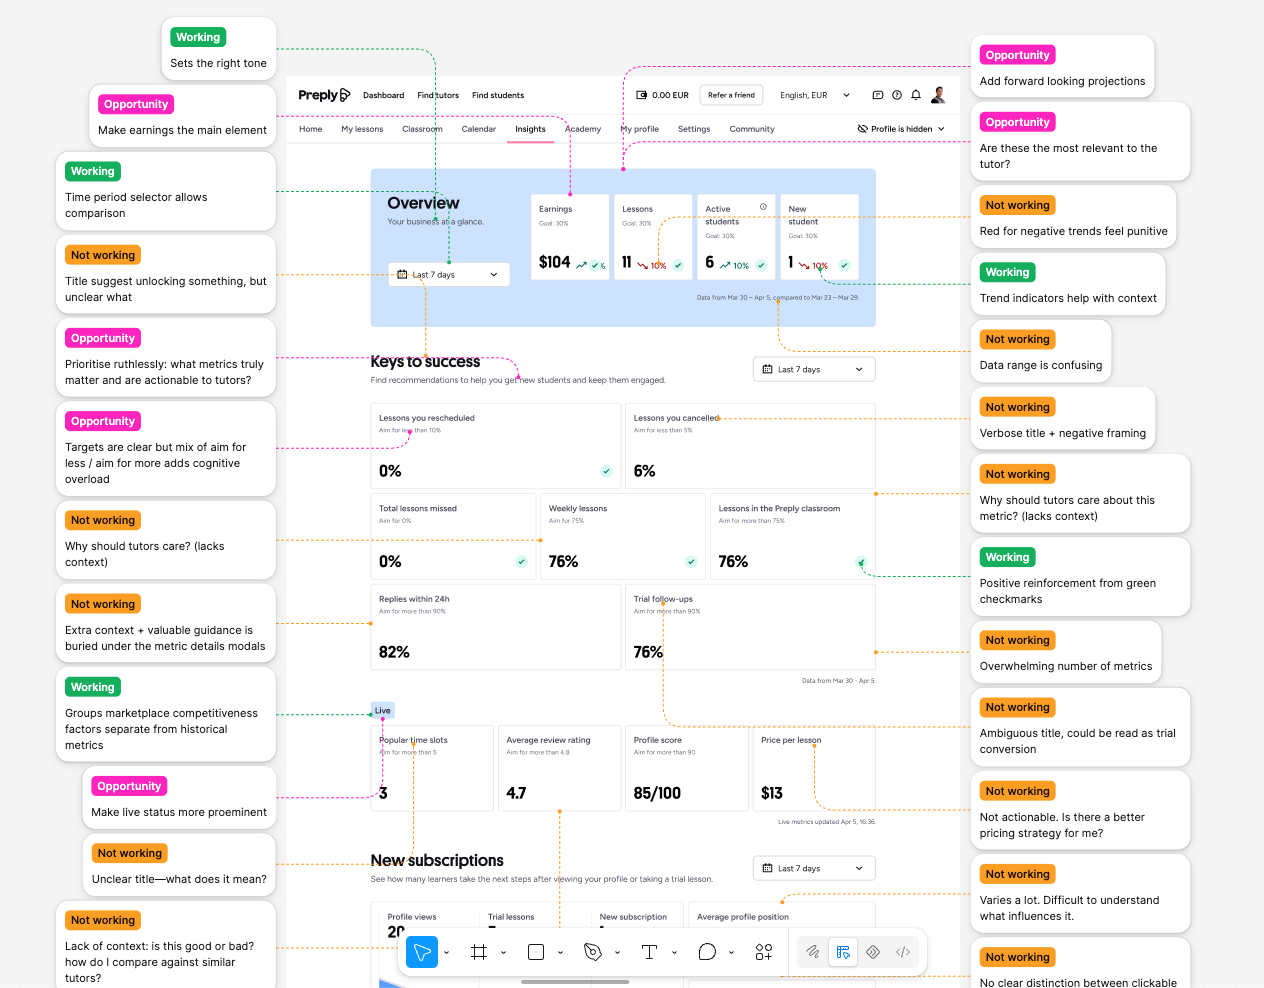Click the Refer a friend button
Screen dimensions: 1264x988
pos(731,95)
